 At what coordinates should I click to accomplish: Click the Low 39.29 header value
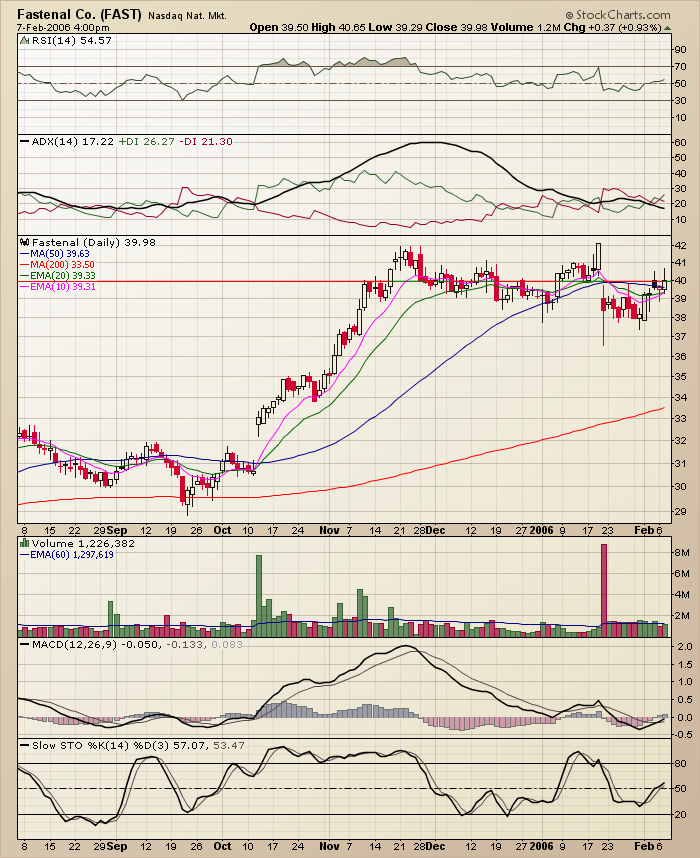click(395, 27)
